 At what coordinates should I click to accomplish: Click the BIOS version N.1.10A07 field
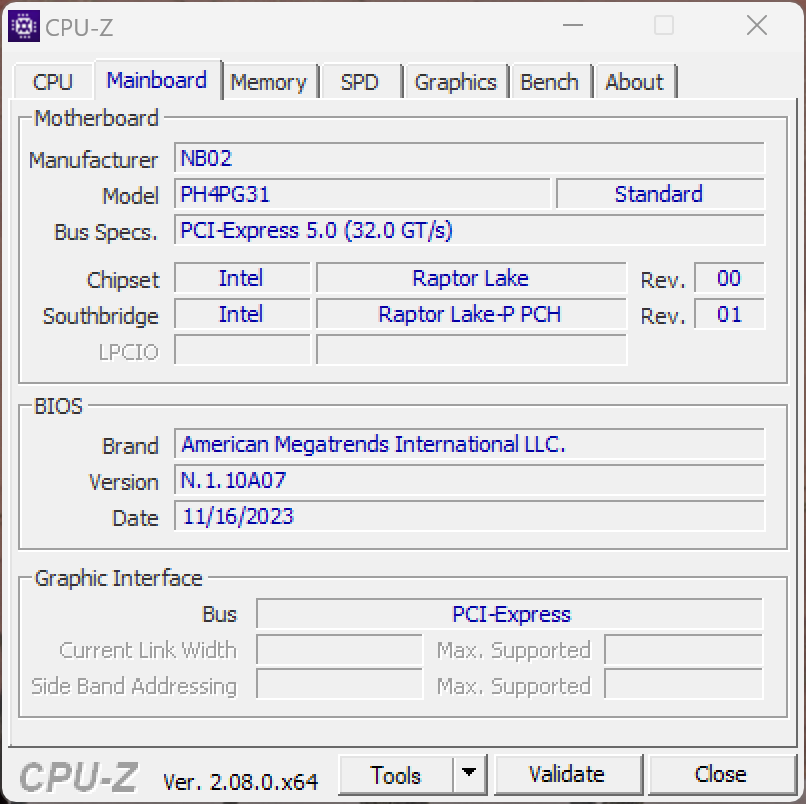[x=469, y=480]
